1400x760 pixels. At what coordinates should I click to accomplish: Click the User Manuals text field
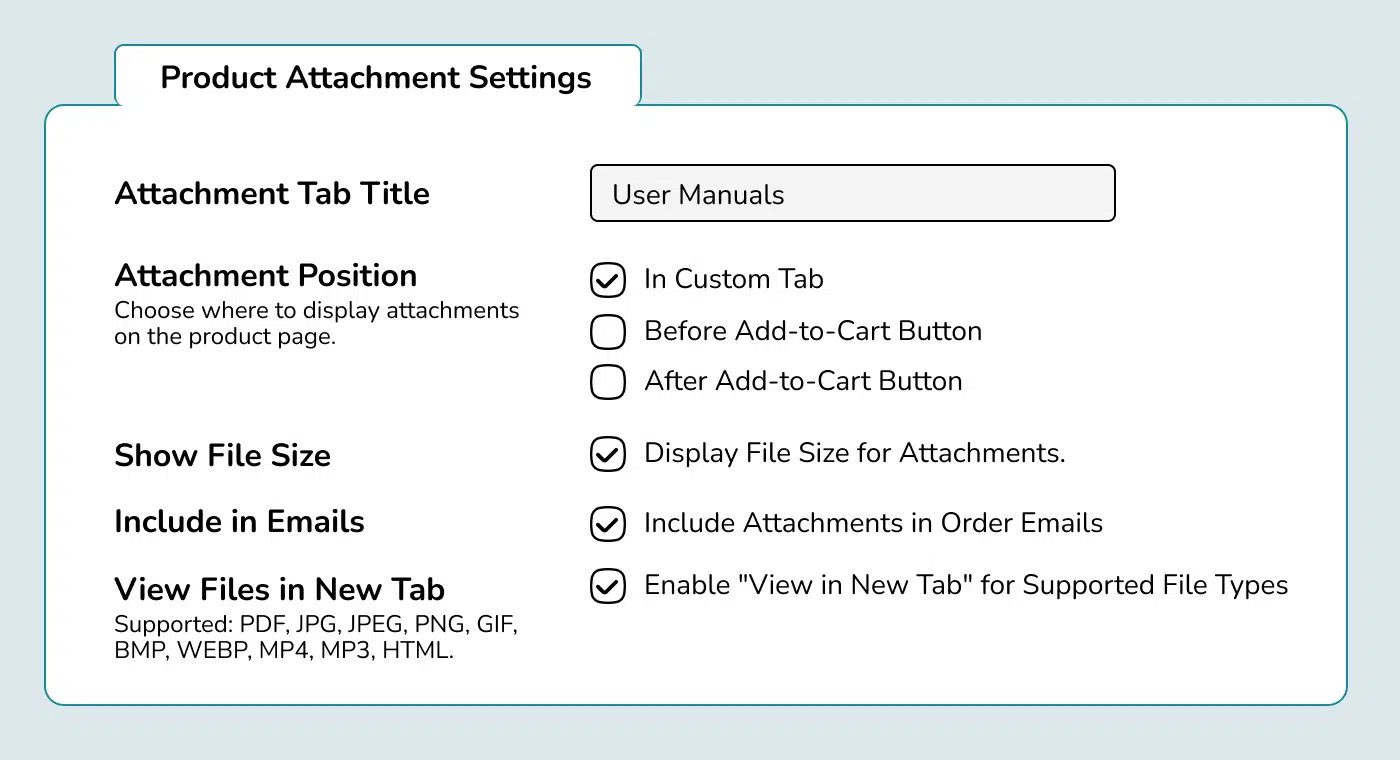click(852, 194)
